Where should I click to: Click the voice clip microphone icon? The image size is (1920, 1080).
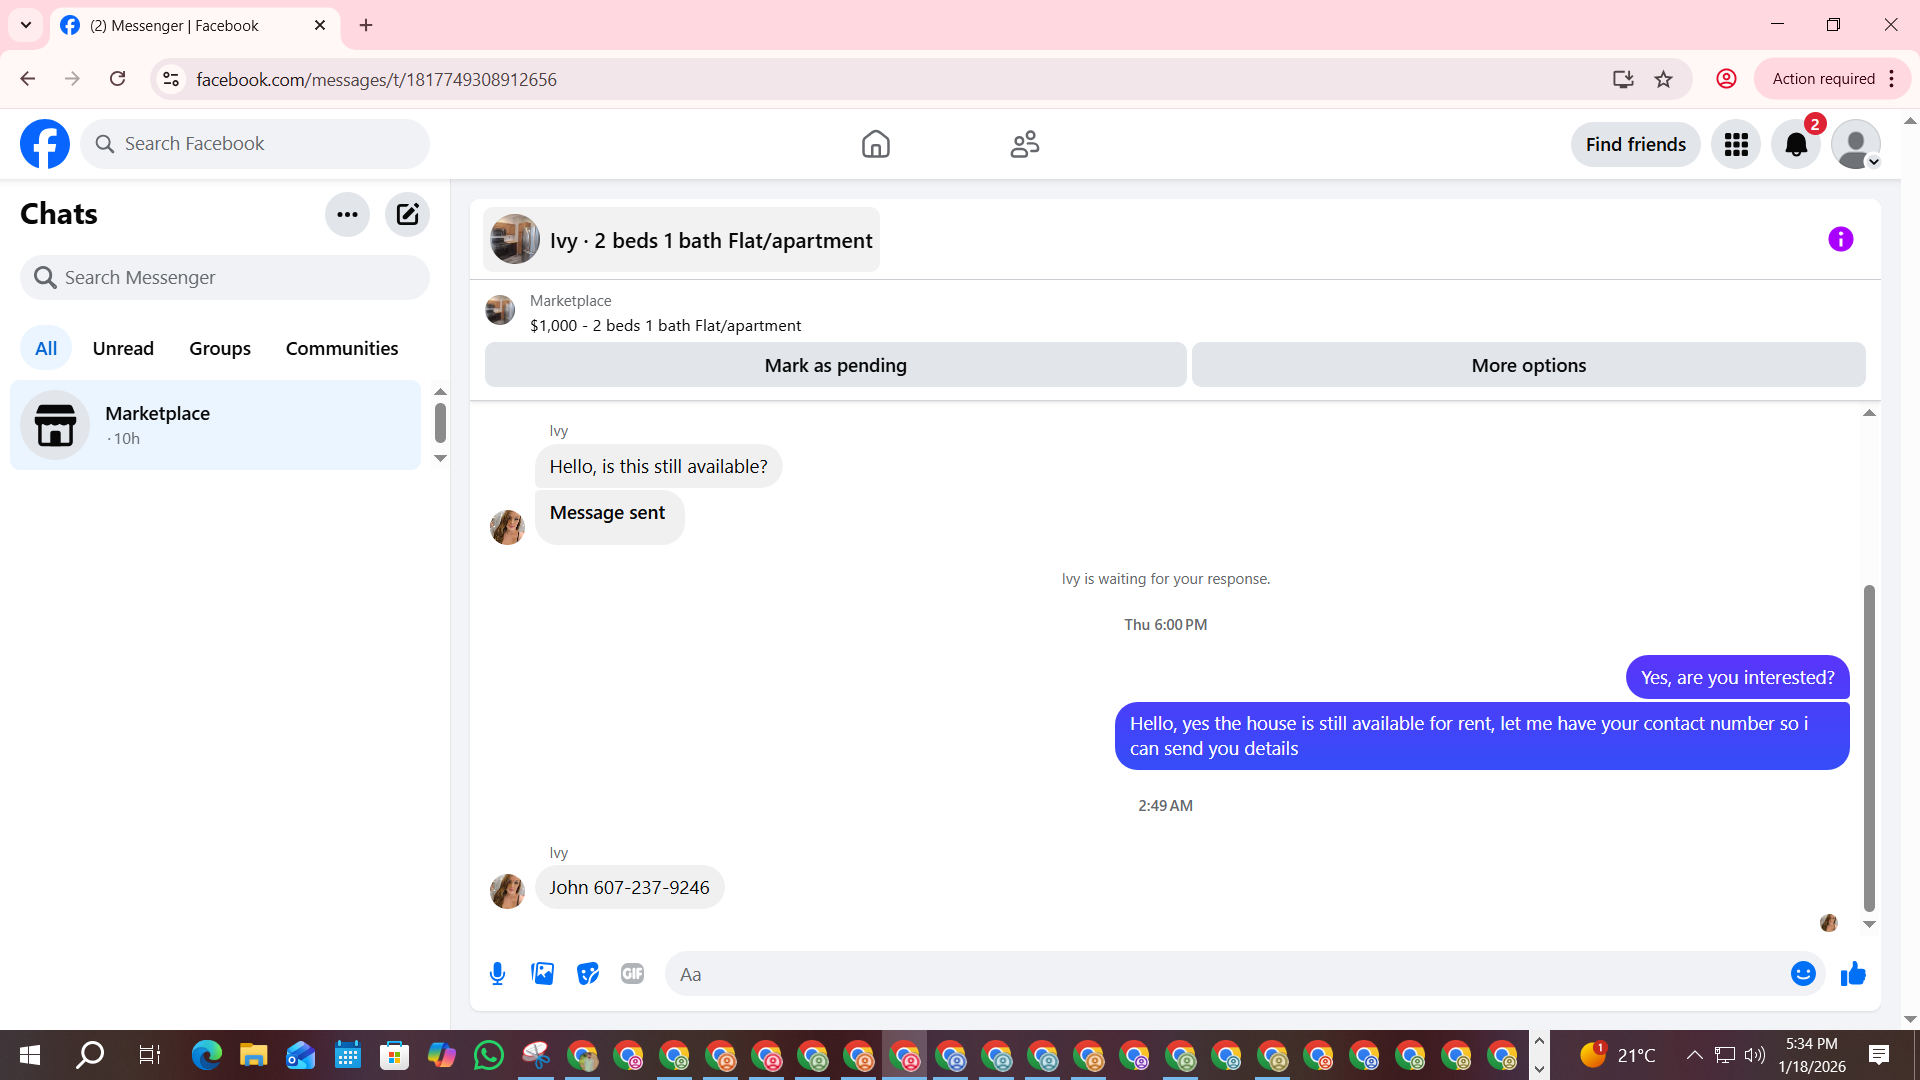pyautogui.click(x=497, y=973)
